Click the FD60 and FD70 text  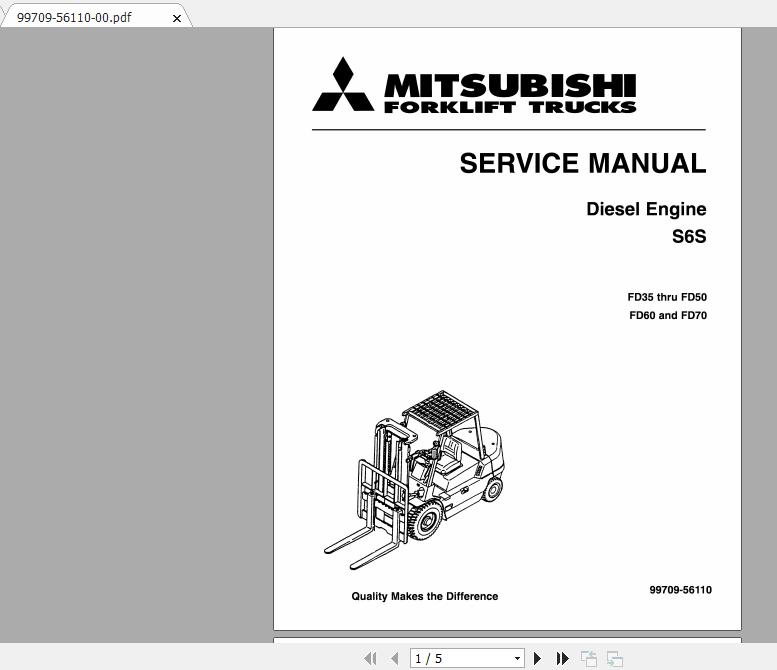tap(668, 315)
